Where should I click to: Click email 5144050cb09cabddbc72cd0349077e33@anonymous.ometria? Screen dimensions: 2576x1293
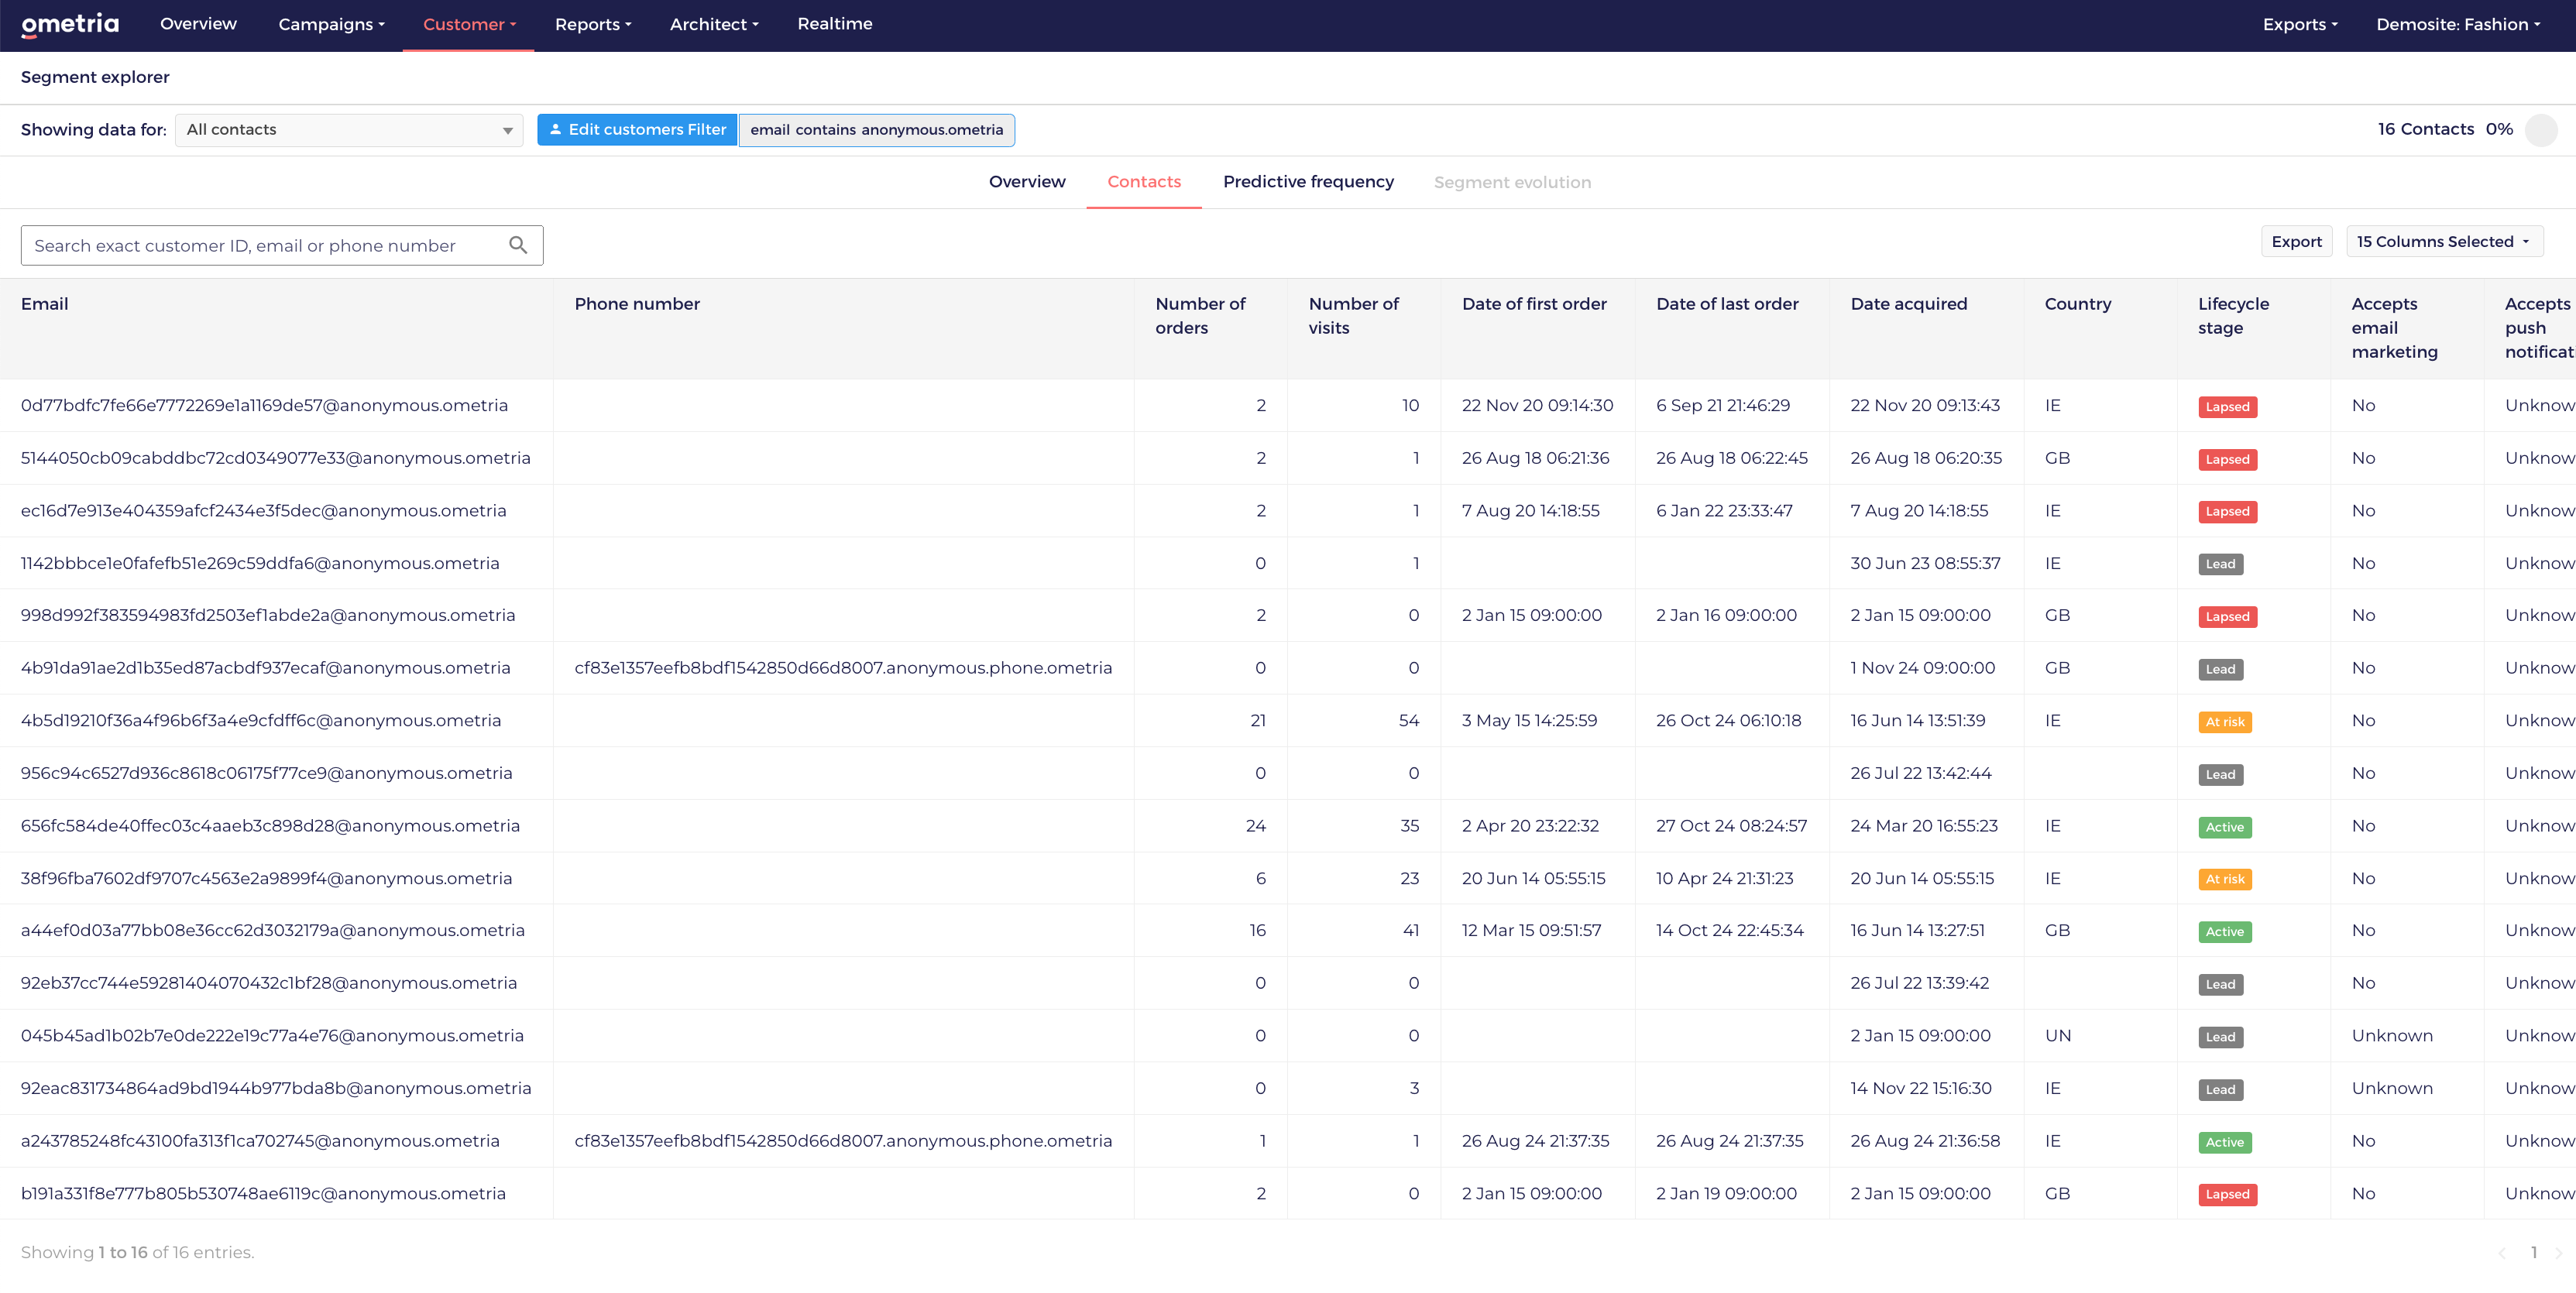point(276,458)
